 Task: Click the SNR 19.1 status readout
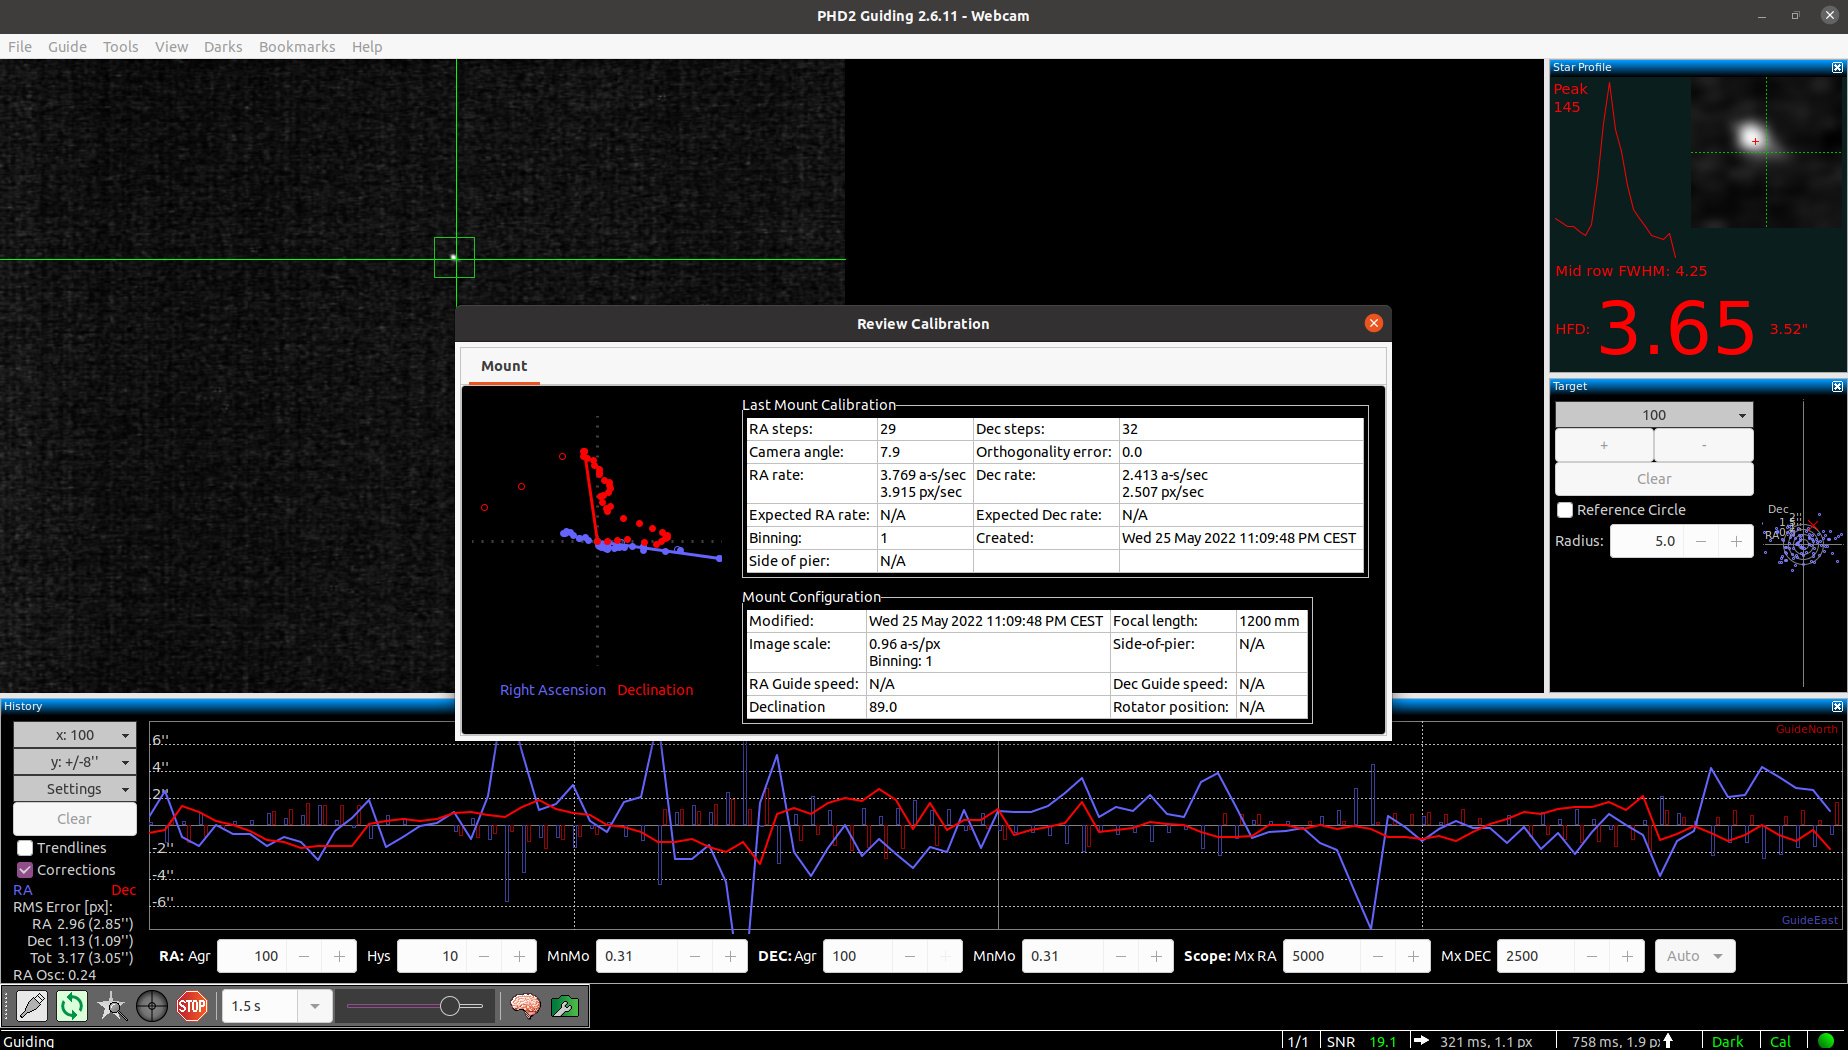pyautogui.click(x=1361, y=1041)
